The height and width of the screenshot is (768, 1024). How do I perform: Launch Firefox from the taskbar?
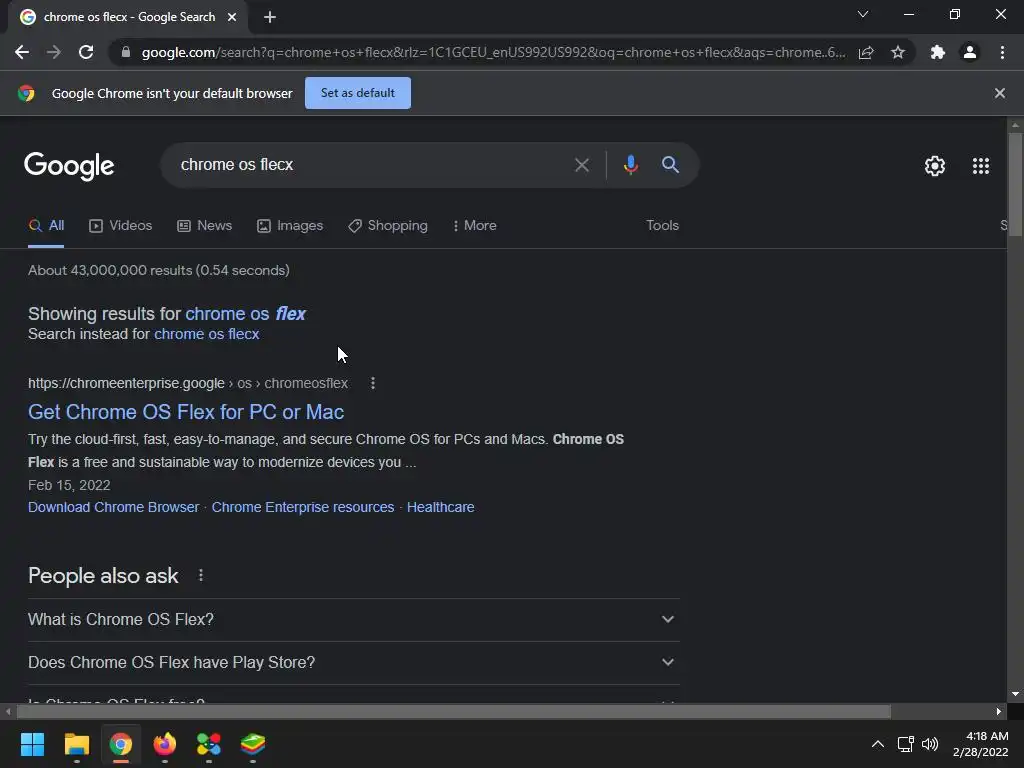tap(165, 744)
